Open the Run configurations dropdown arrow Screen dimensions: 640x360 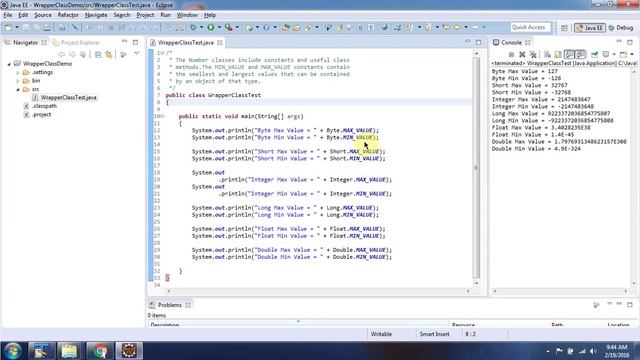[x=219, y=27]
